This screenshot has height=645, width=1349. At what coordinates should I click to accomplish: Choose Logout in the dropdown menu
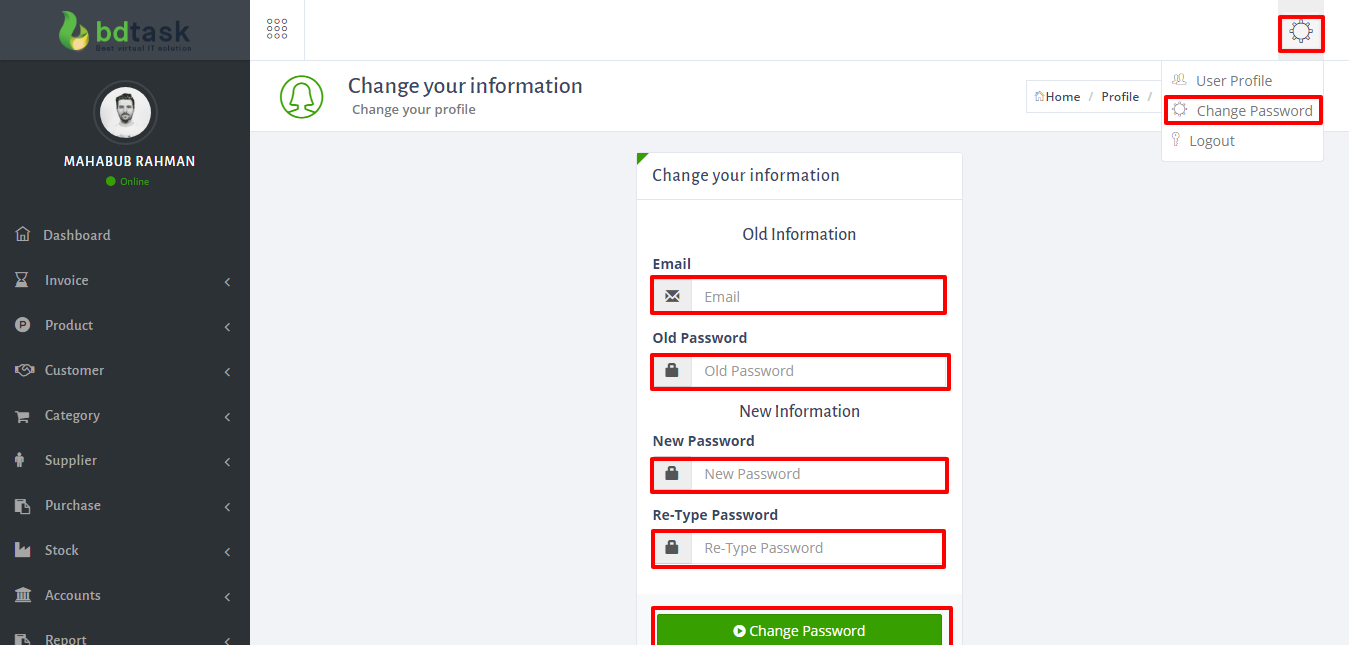[x=1211, y=141]
